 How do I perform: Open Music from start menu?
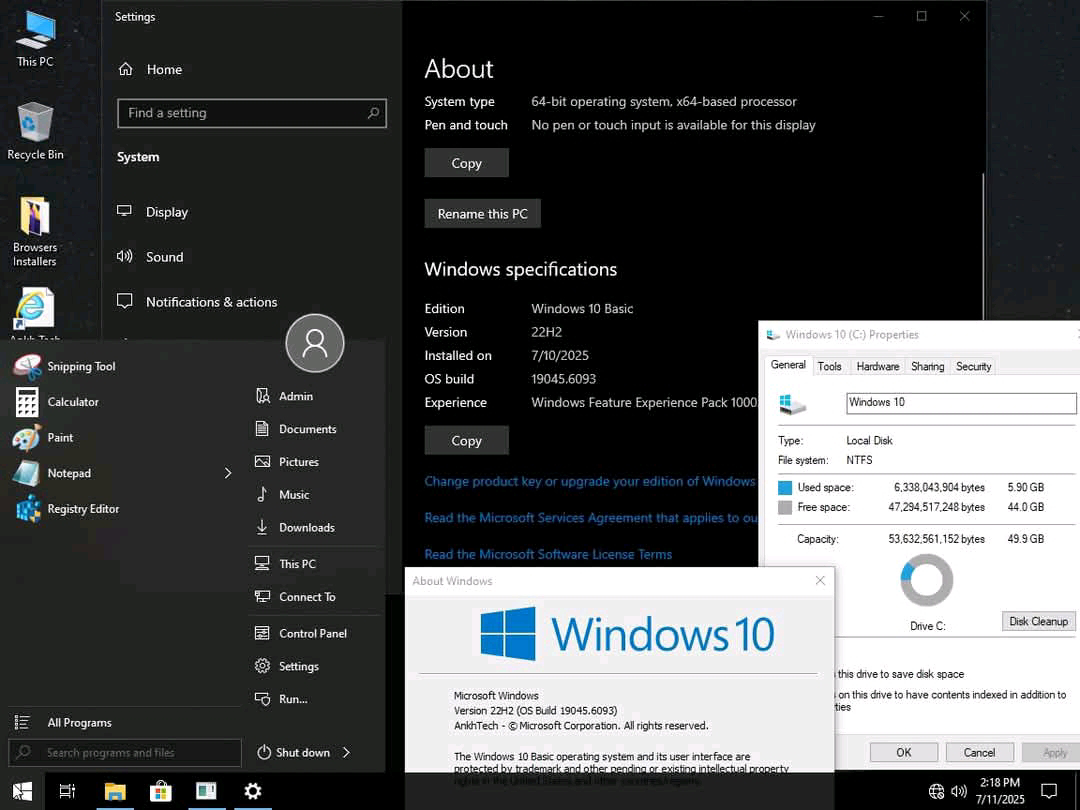pos(282,495)
